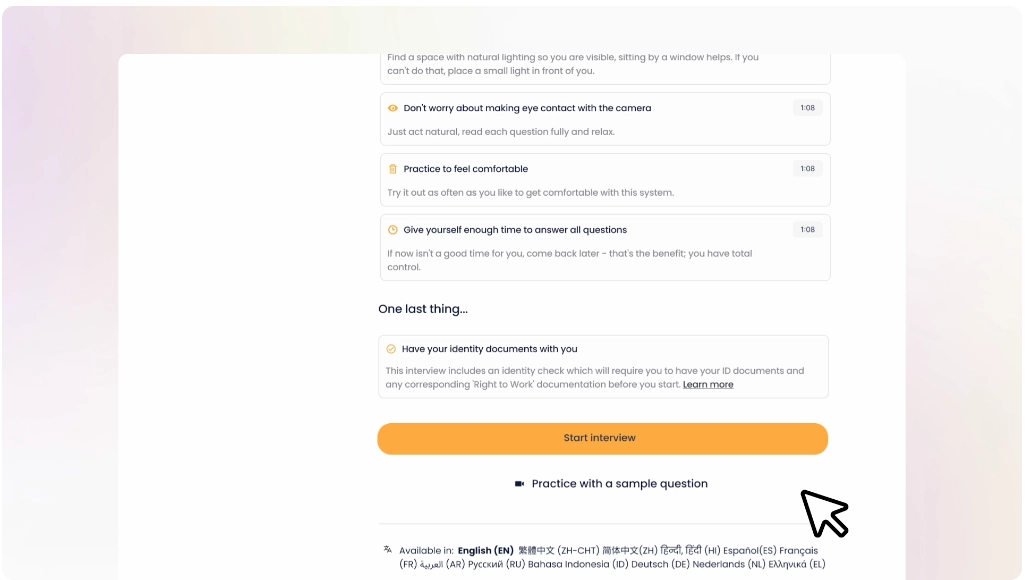
Task: Open the Learn more link
Action: click(708, 384)
